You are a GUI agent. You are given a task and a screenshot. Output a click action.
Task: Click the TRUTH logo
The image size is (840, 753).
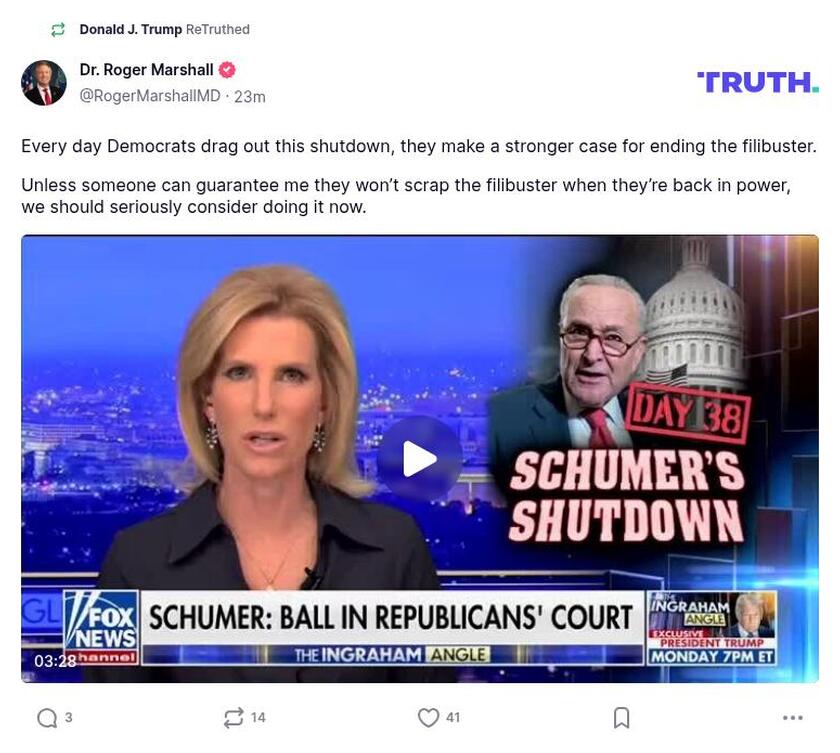point(758,82)
